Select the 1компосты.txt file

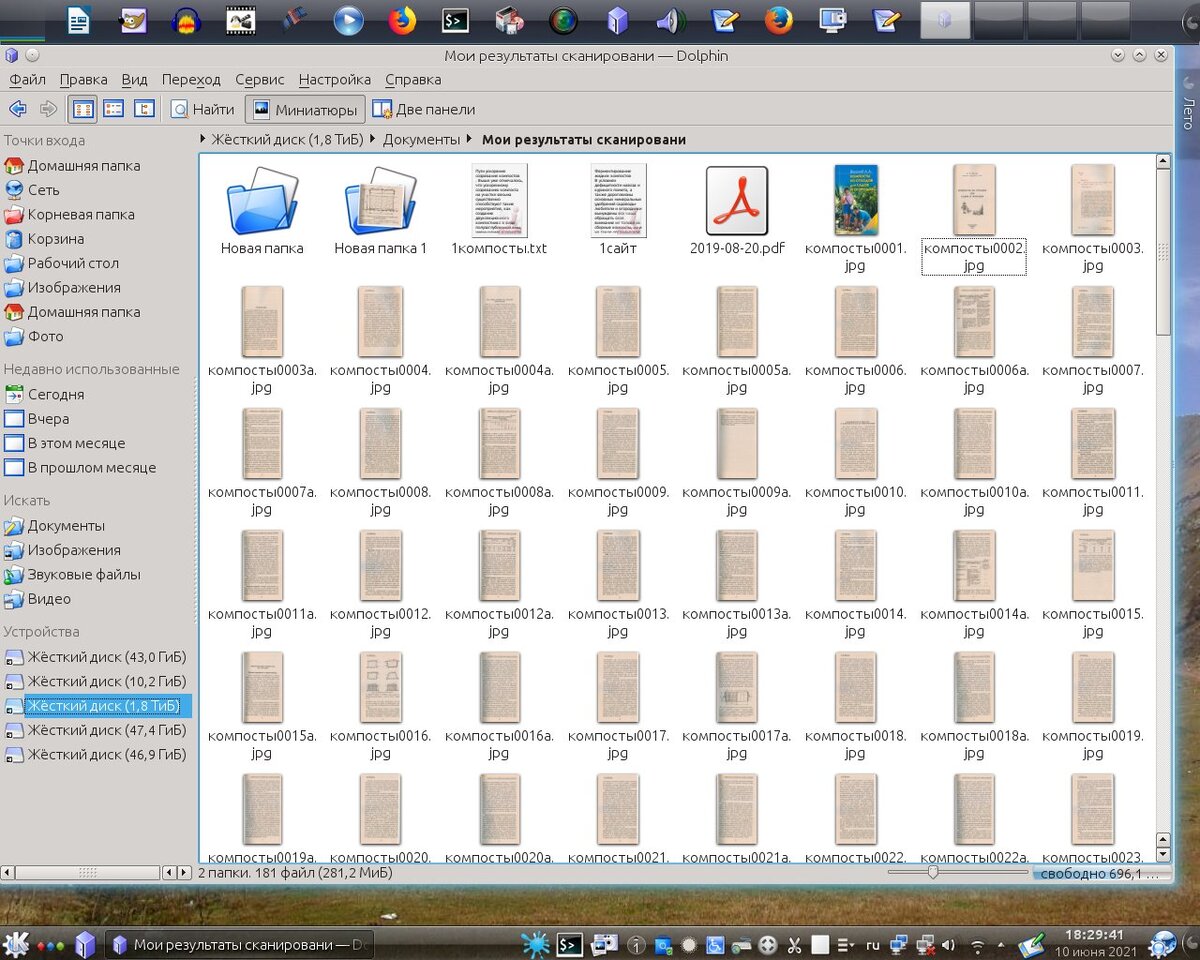[x=499, y=209]
